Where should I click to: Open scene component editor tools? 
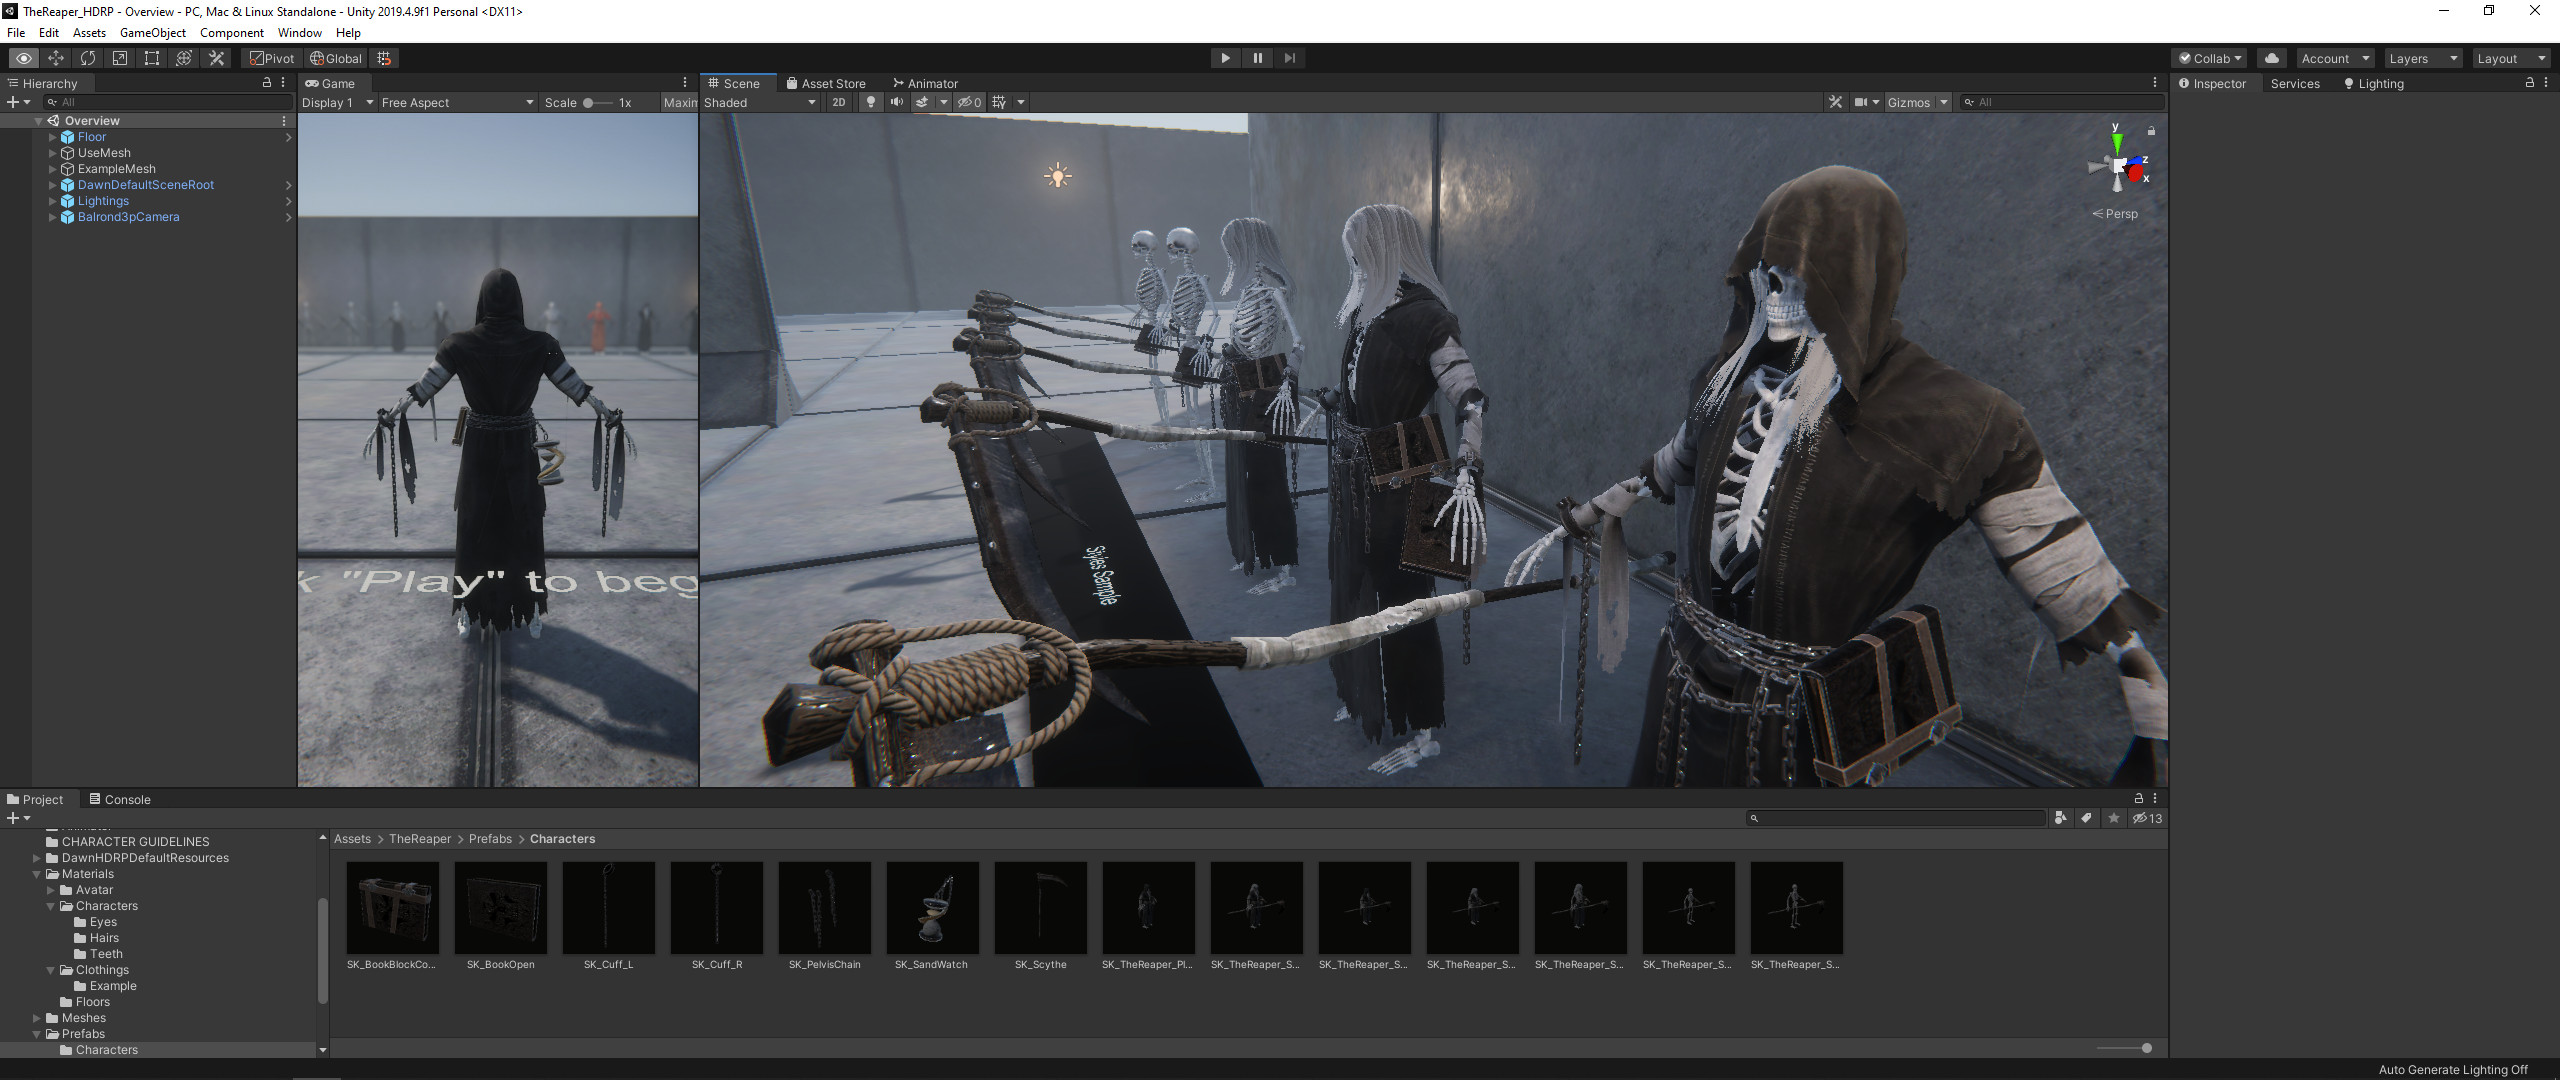(1835, 102)
